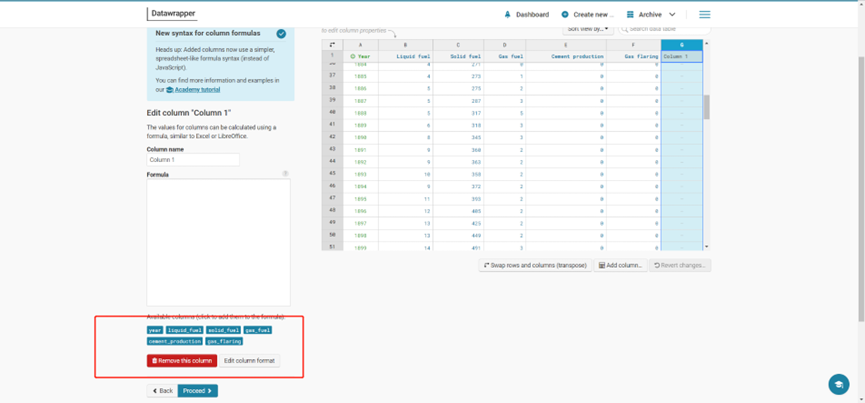Select column D header

pos(504,45)
